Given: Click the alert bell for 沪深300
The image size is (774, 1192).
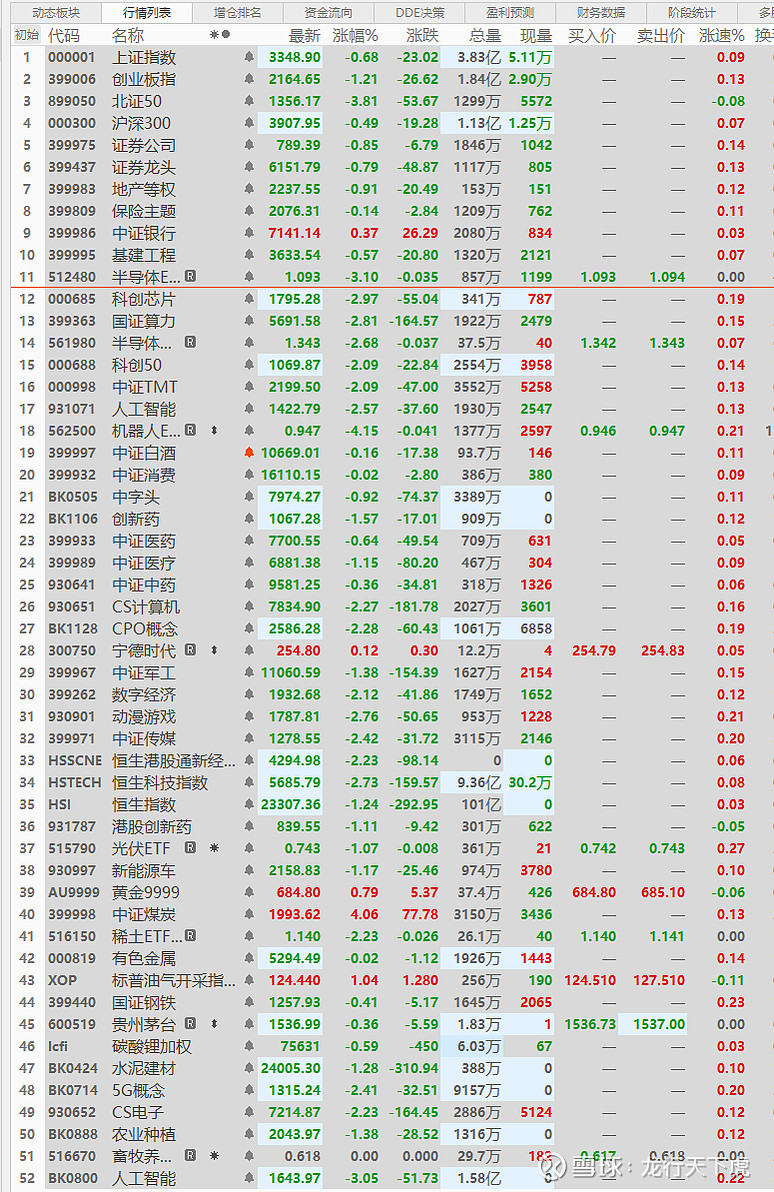Looking at the screenshot, I should (x=249, y=123).
